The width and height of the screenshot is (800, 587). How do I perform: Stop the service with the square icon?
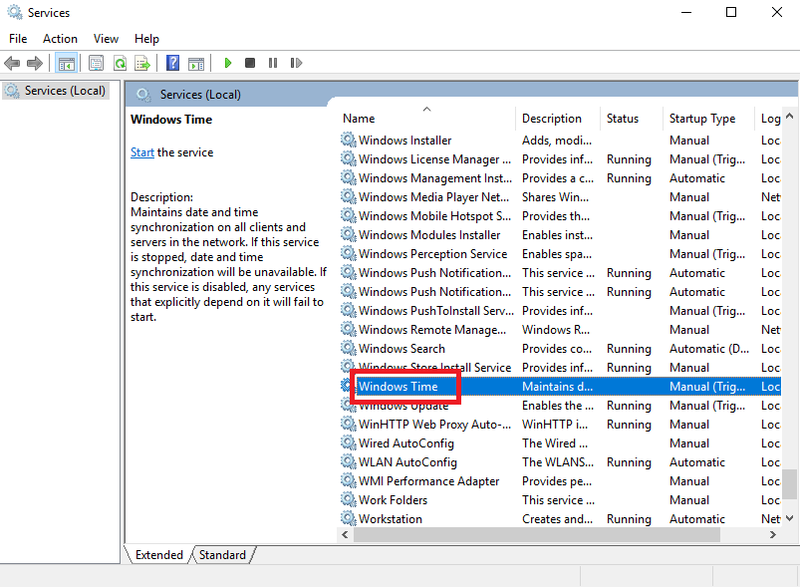250,63
